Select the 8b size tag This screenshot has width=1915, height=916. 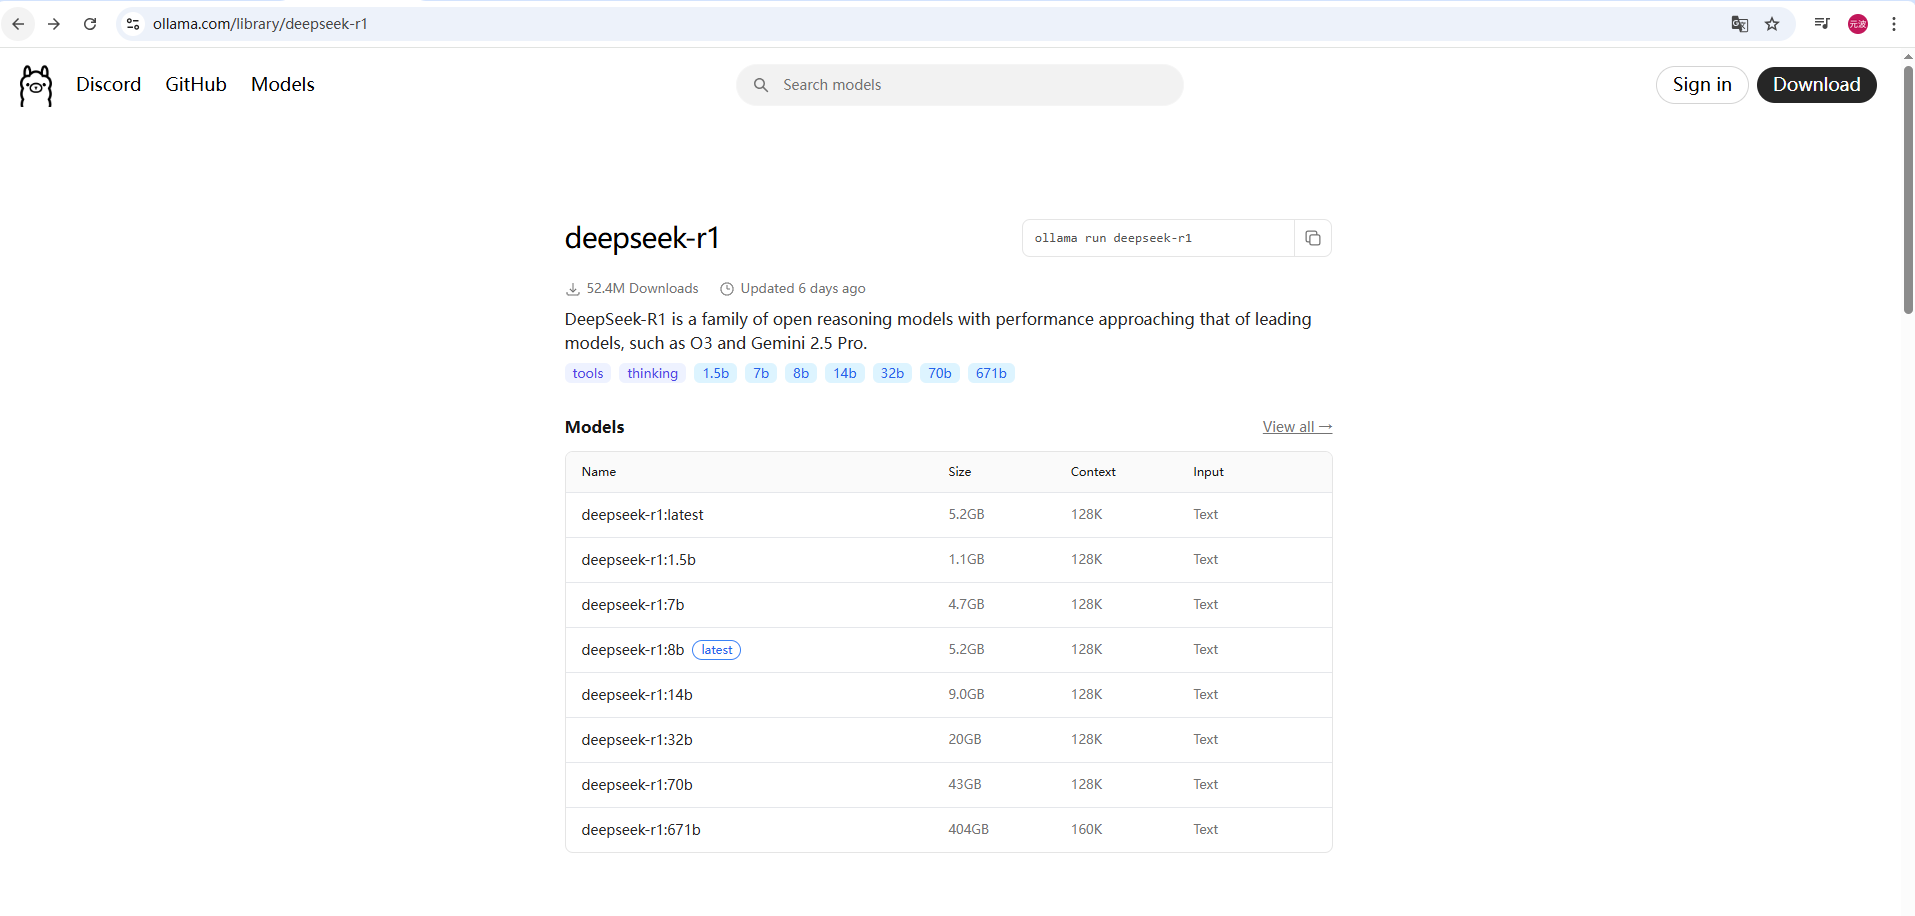801,373
